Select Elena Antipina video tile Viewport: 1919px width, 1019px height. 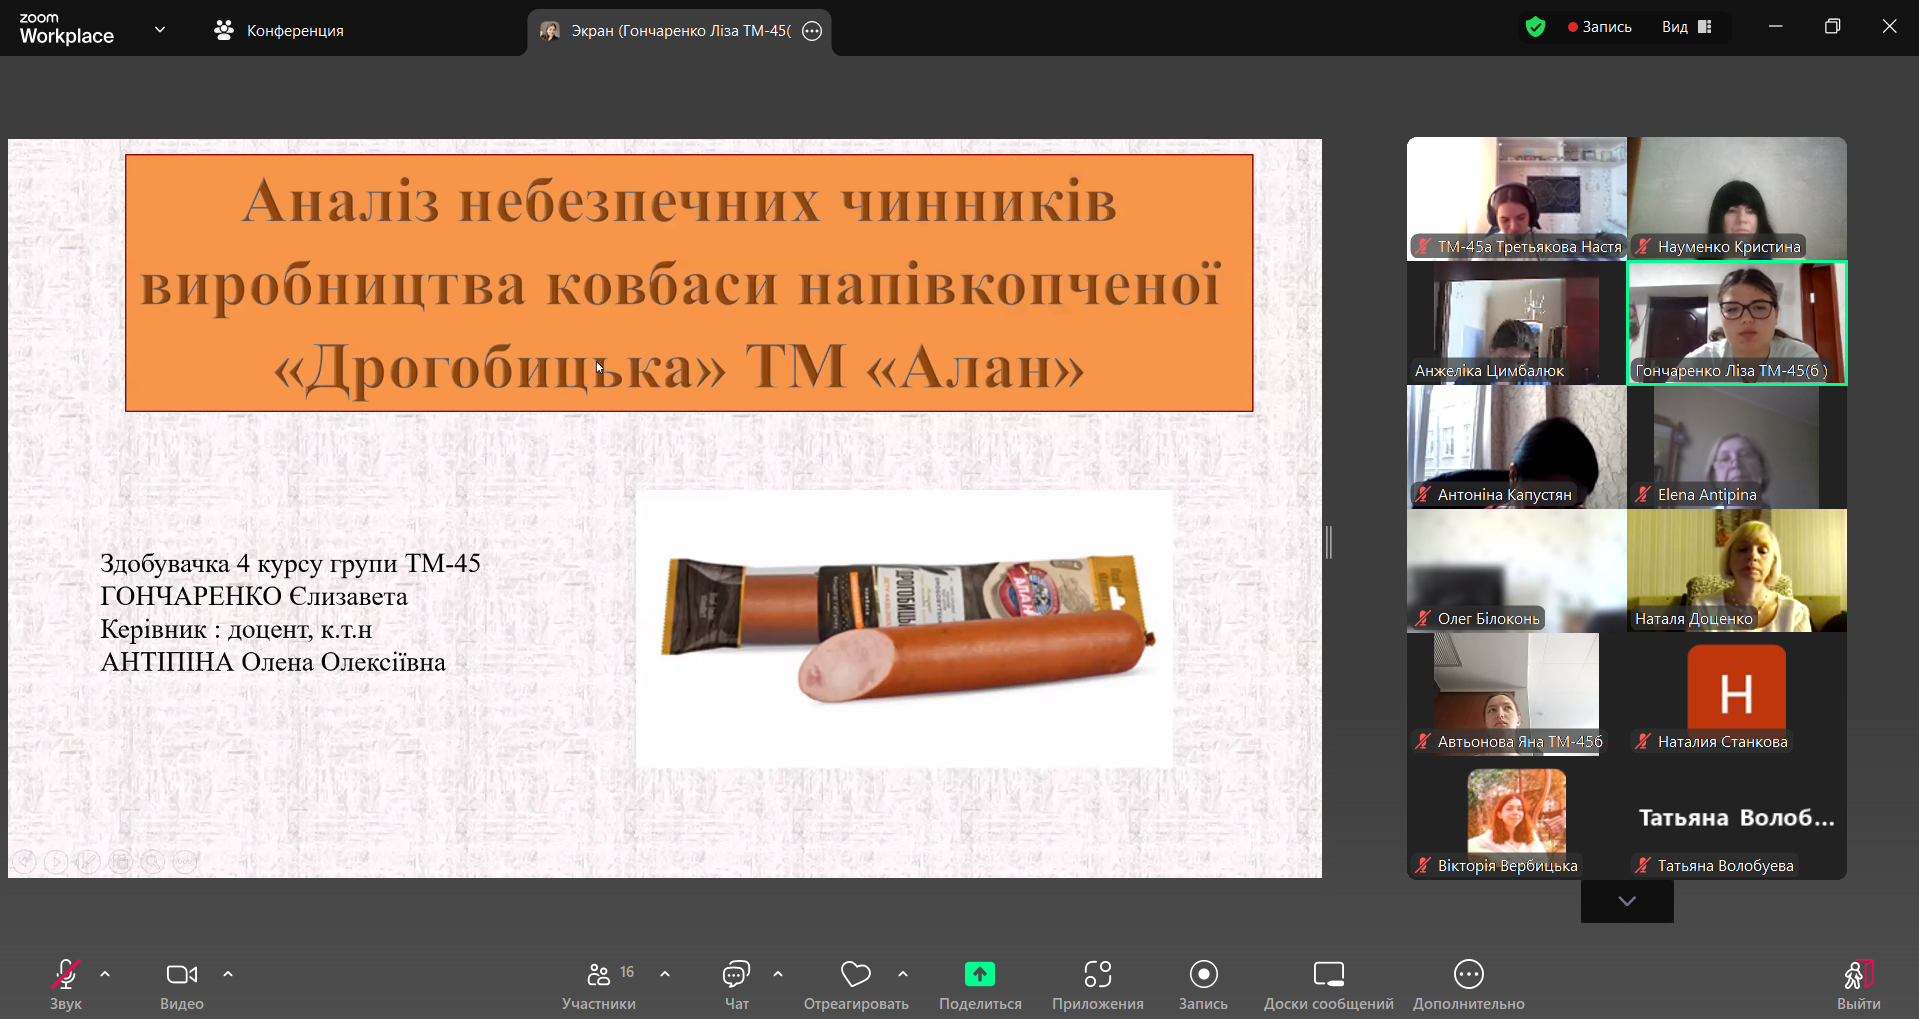(1737, 446)
